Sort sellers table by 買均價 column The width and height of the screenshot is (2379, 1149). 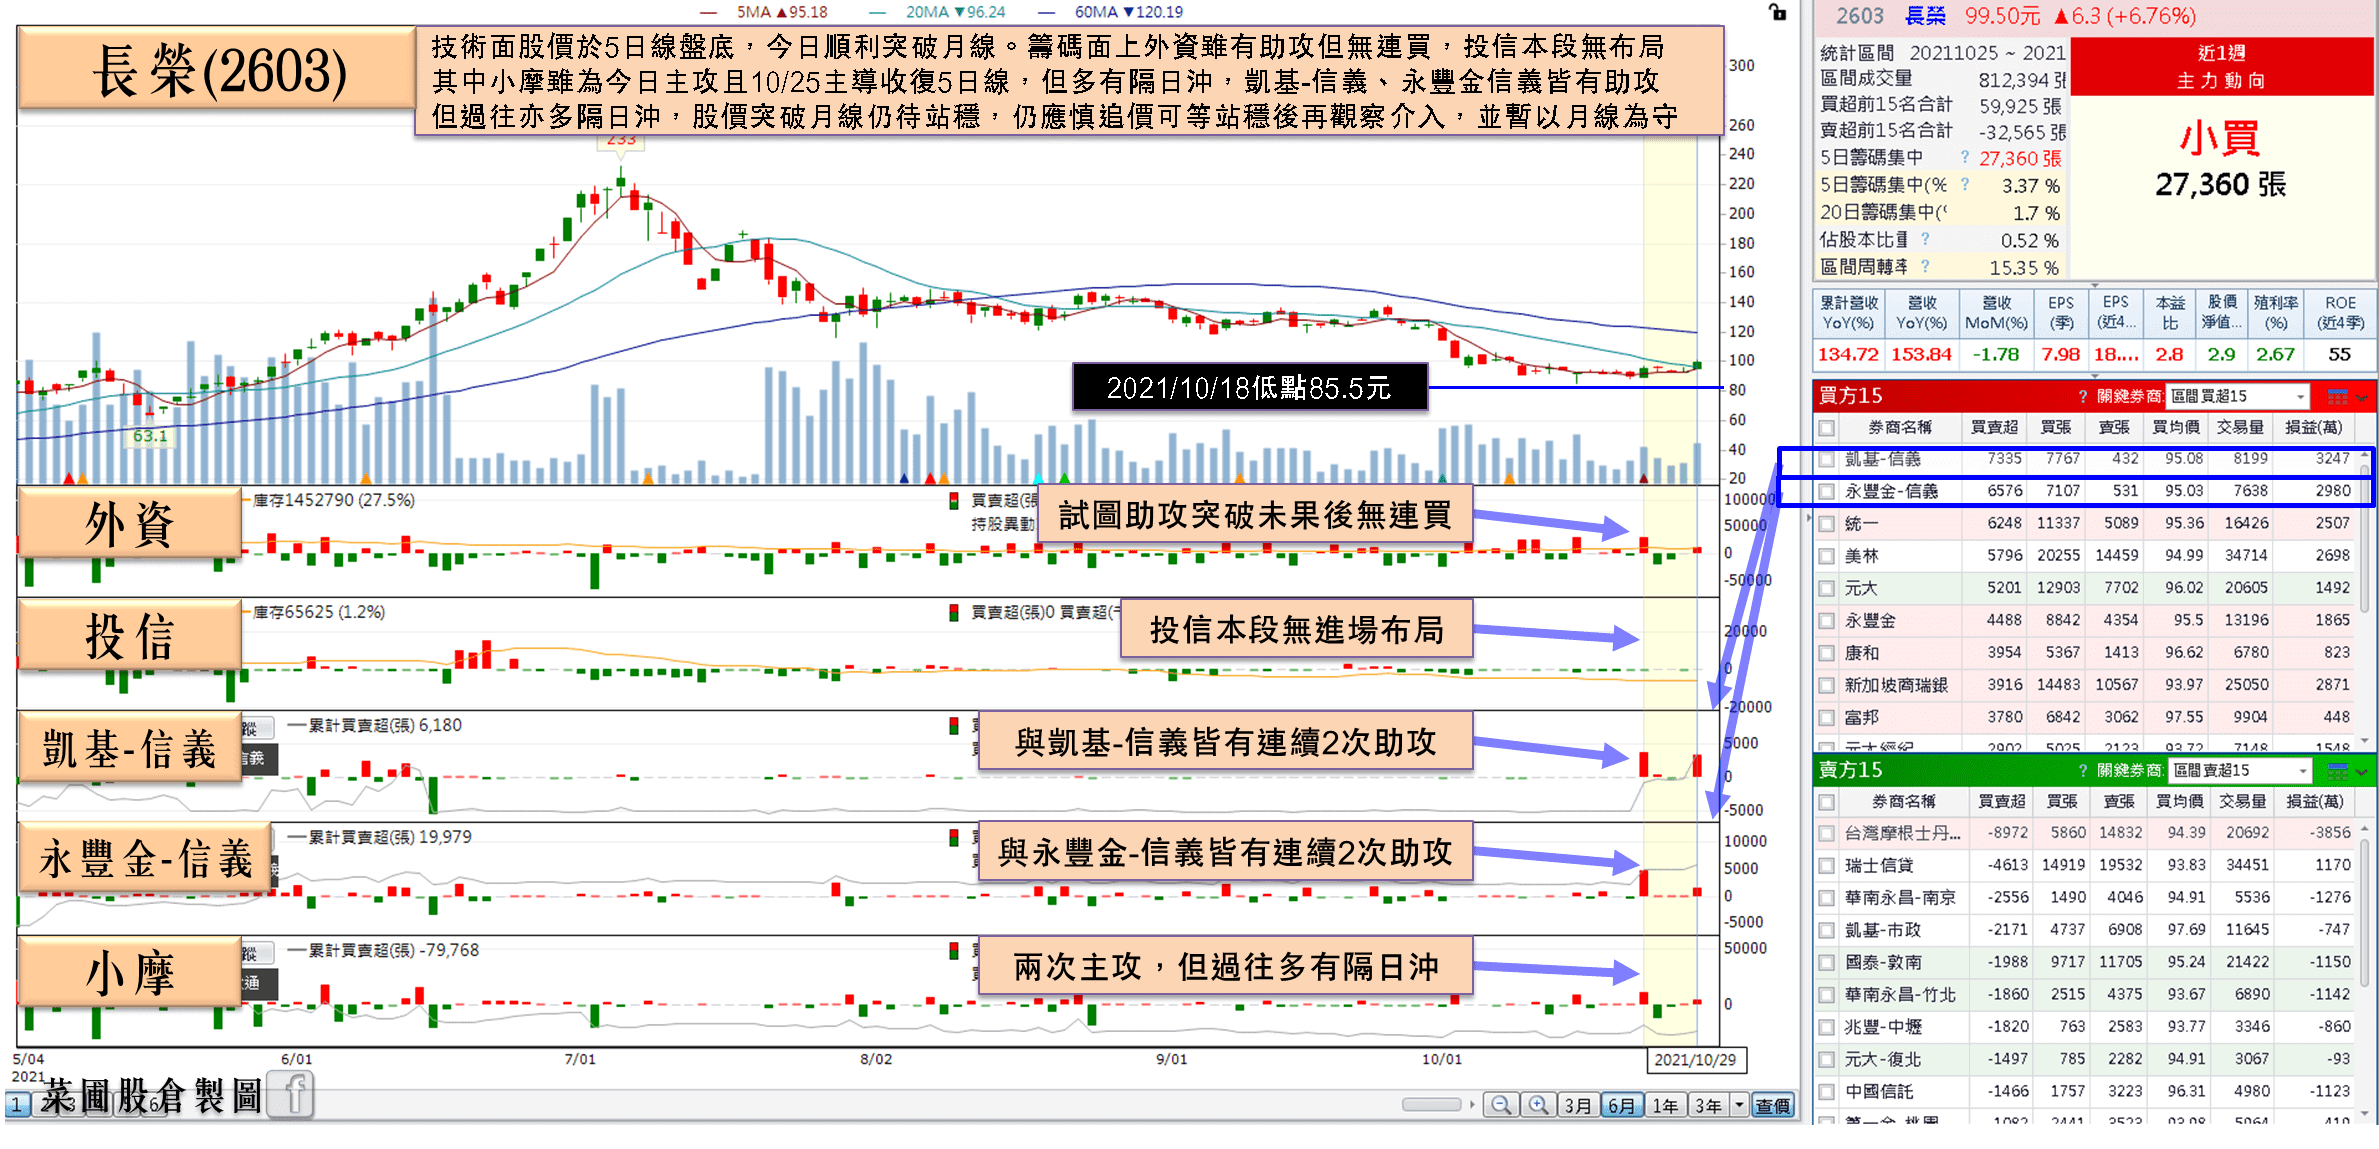(x=2179, y=802)
